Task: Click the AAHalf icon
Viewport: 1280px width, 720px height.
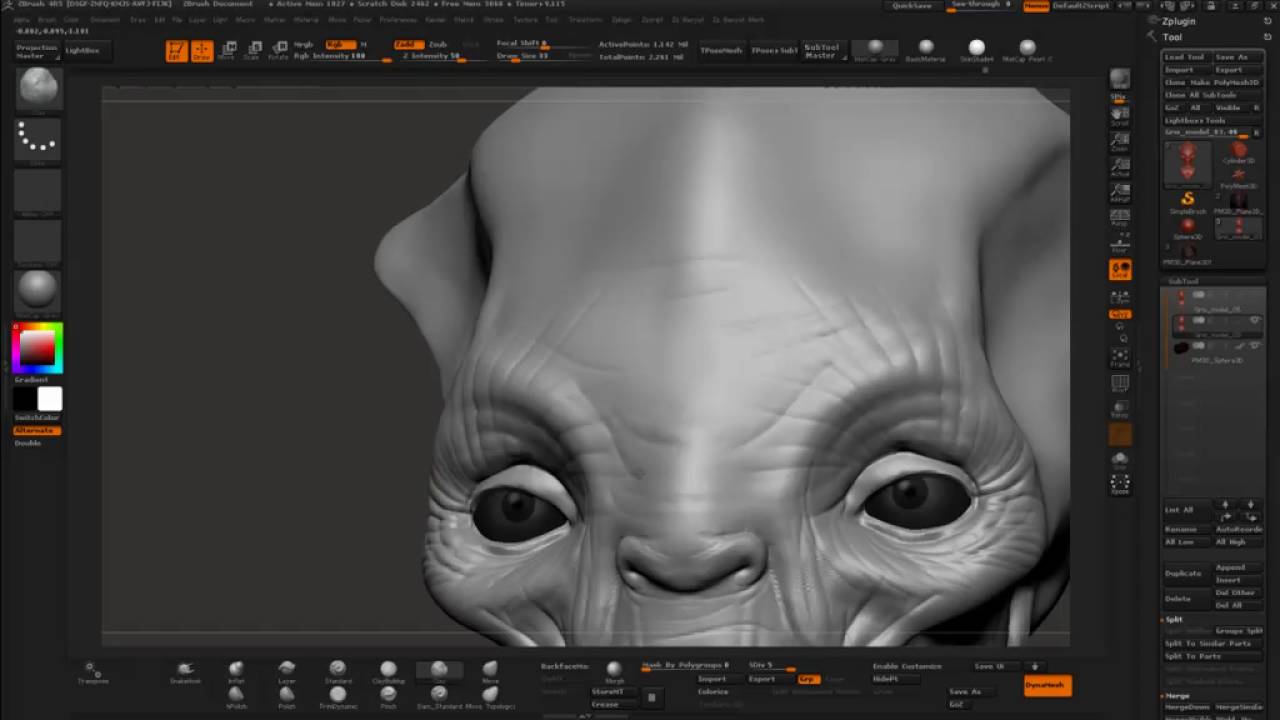Action: coord(1120,192)
